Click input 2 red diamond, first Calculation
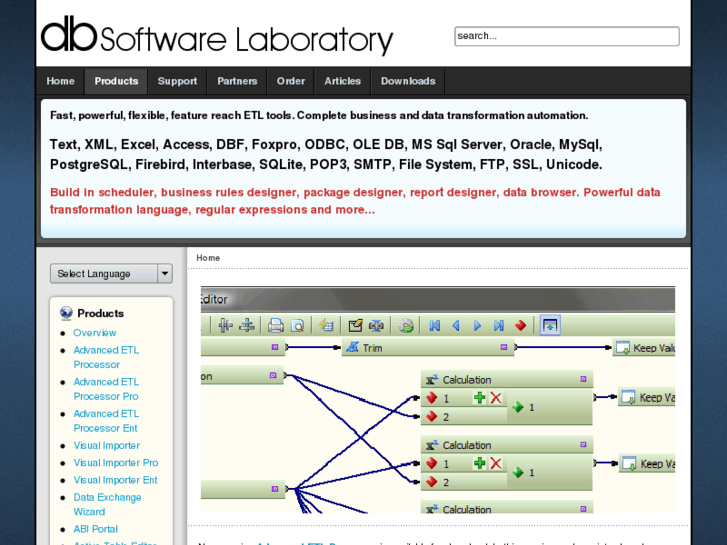 click(432, 417)
